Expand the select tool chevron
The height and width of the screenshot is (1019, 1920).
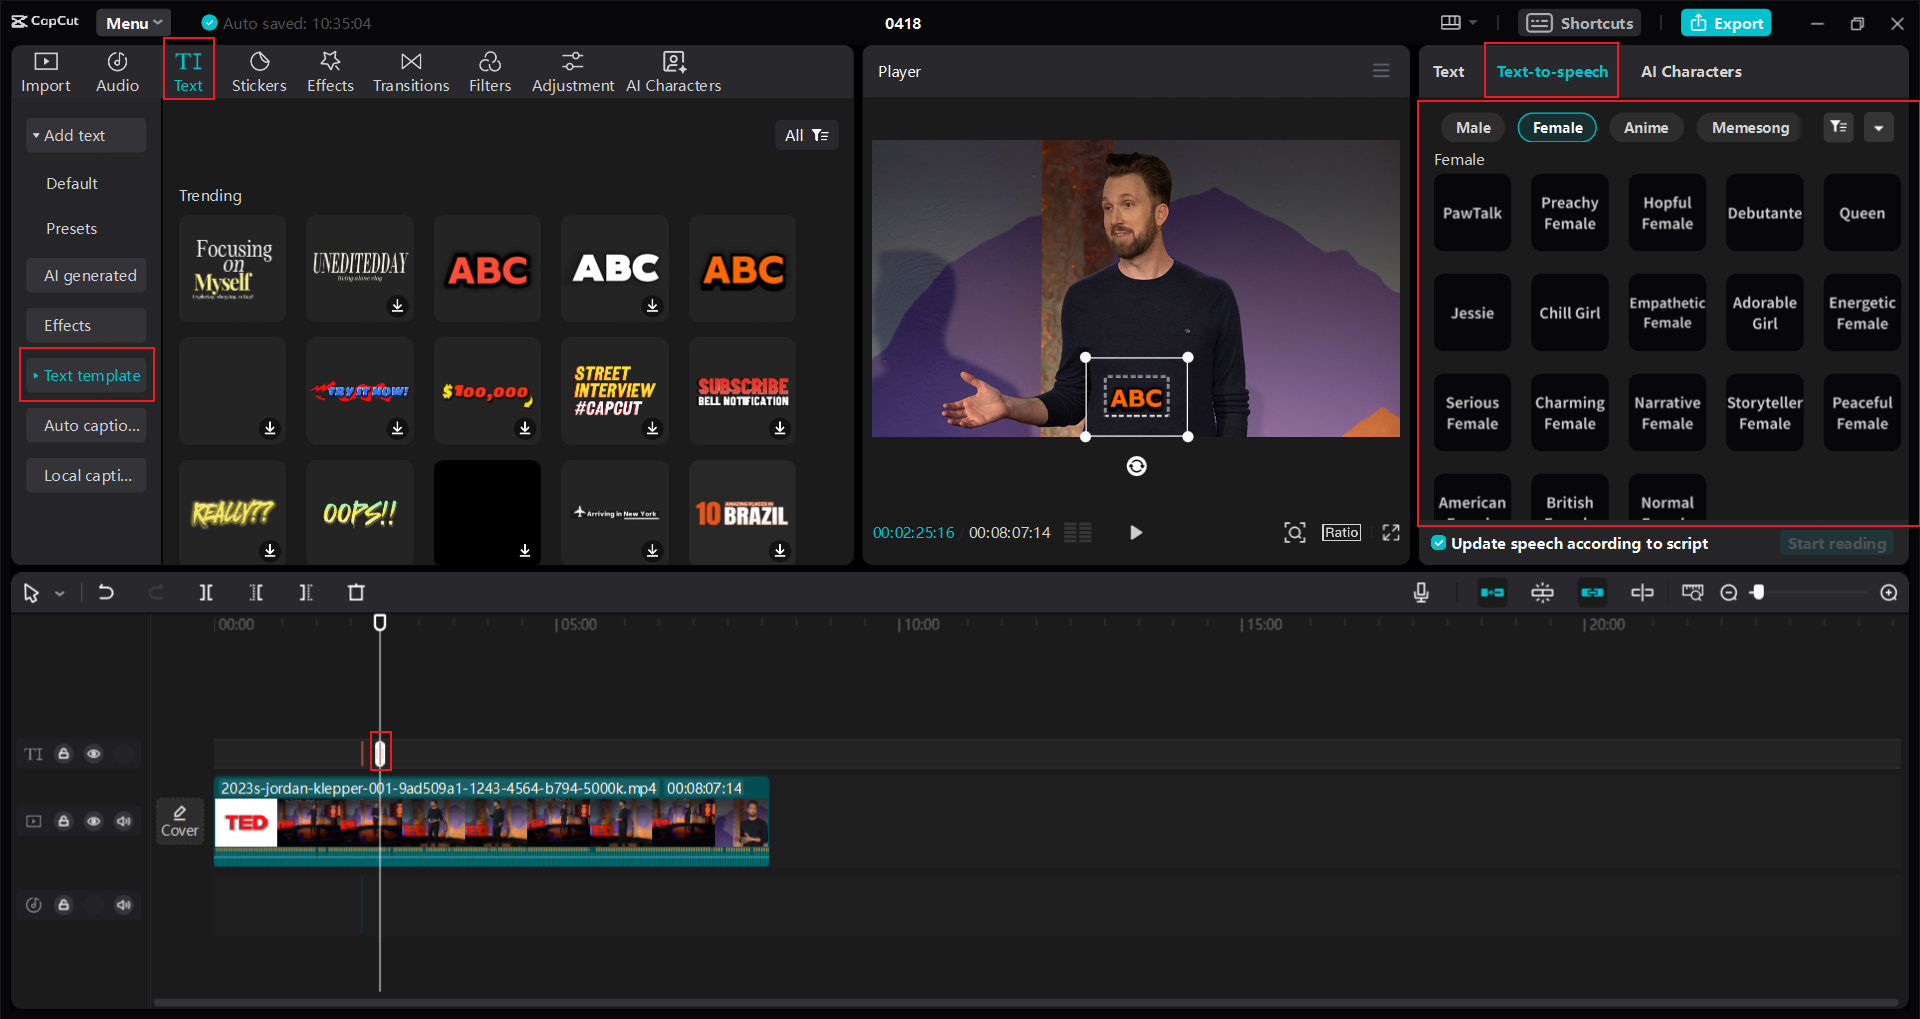click(60, 592)
